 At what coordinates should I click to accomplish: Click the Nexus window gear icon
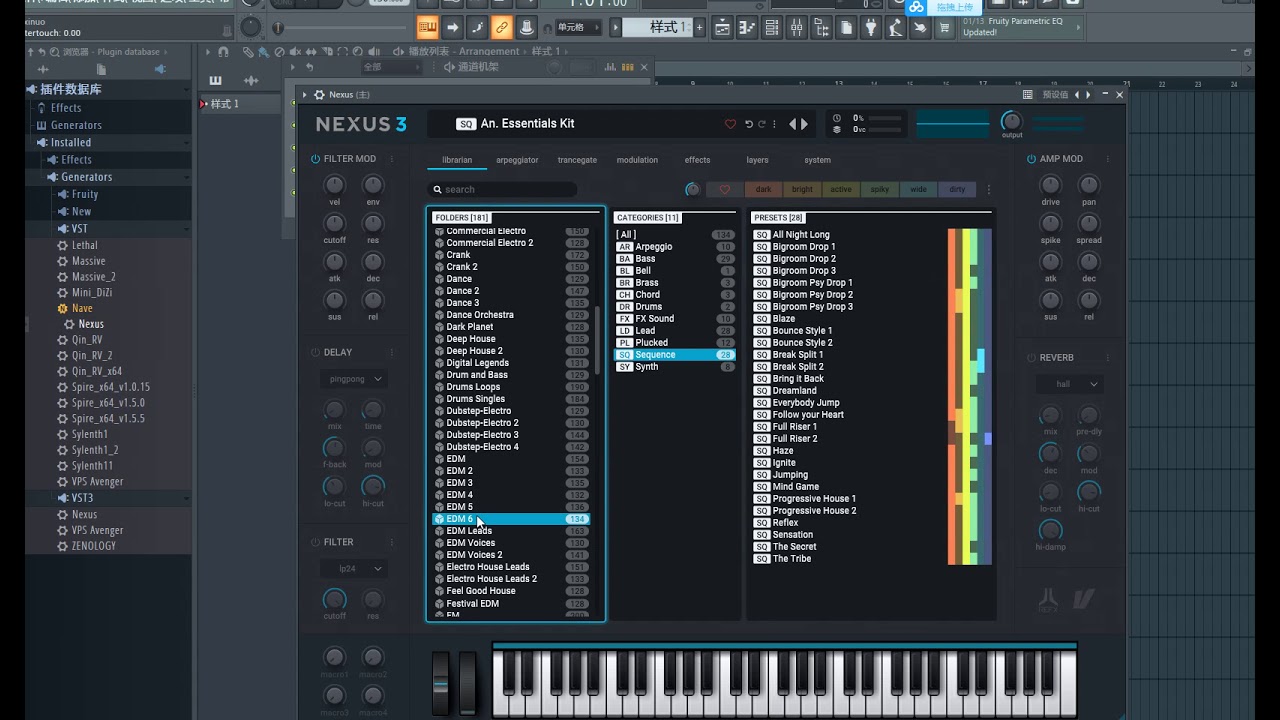[319, 95]
